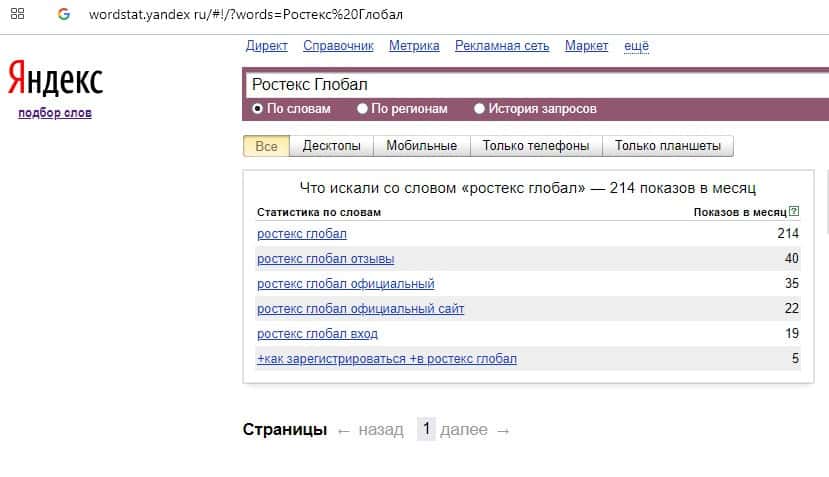This screenshot has width=829, height=477.
Task: Click the Яндекс logo
Action: click(55, 78)
